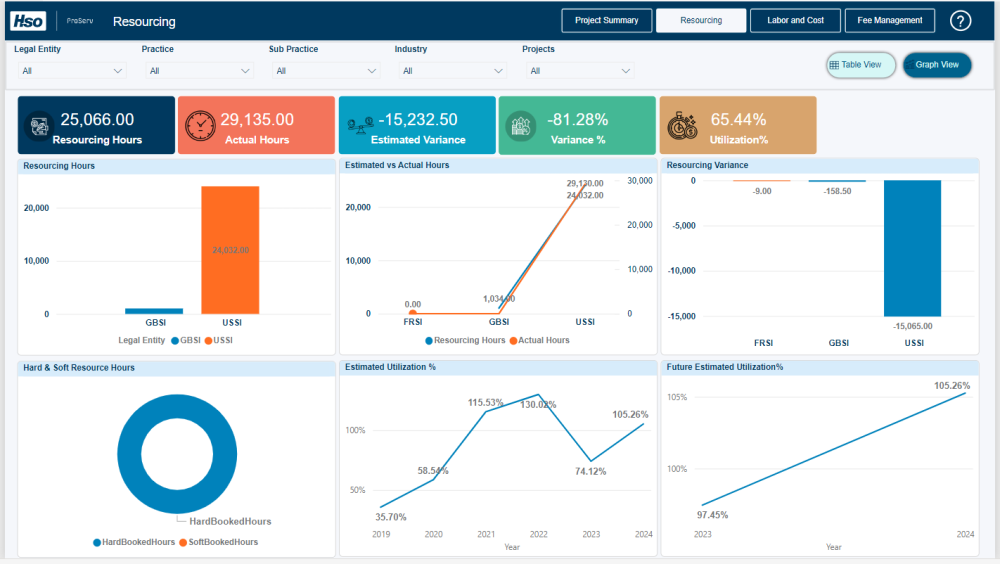The height and width of the screenshot is (564, 1000).
Task: Click the blue GBSI bar in Resourcing Hours
Action: pos(154,311)
